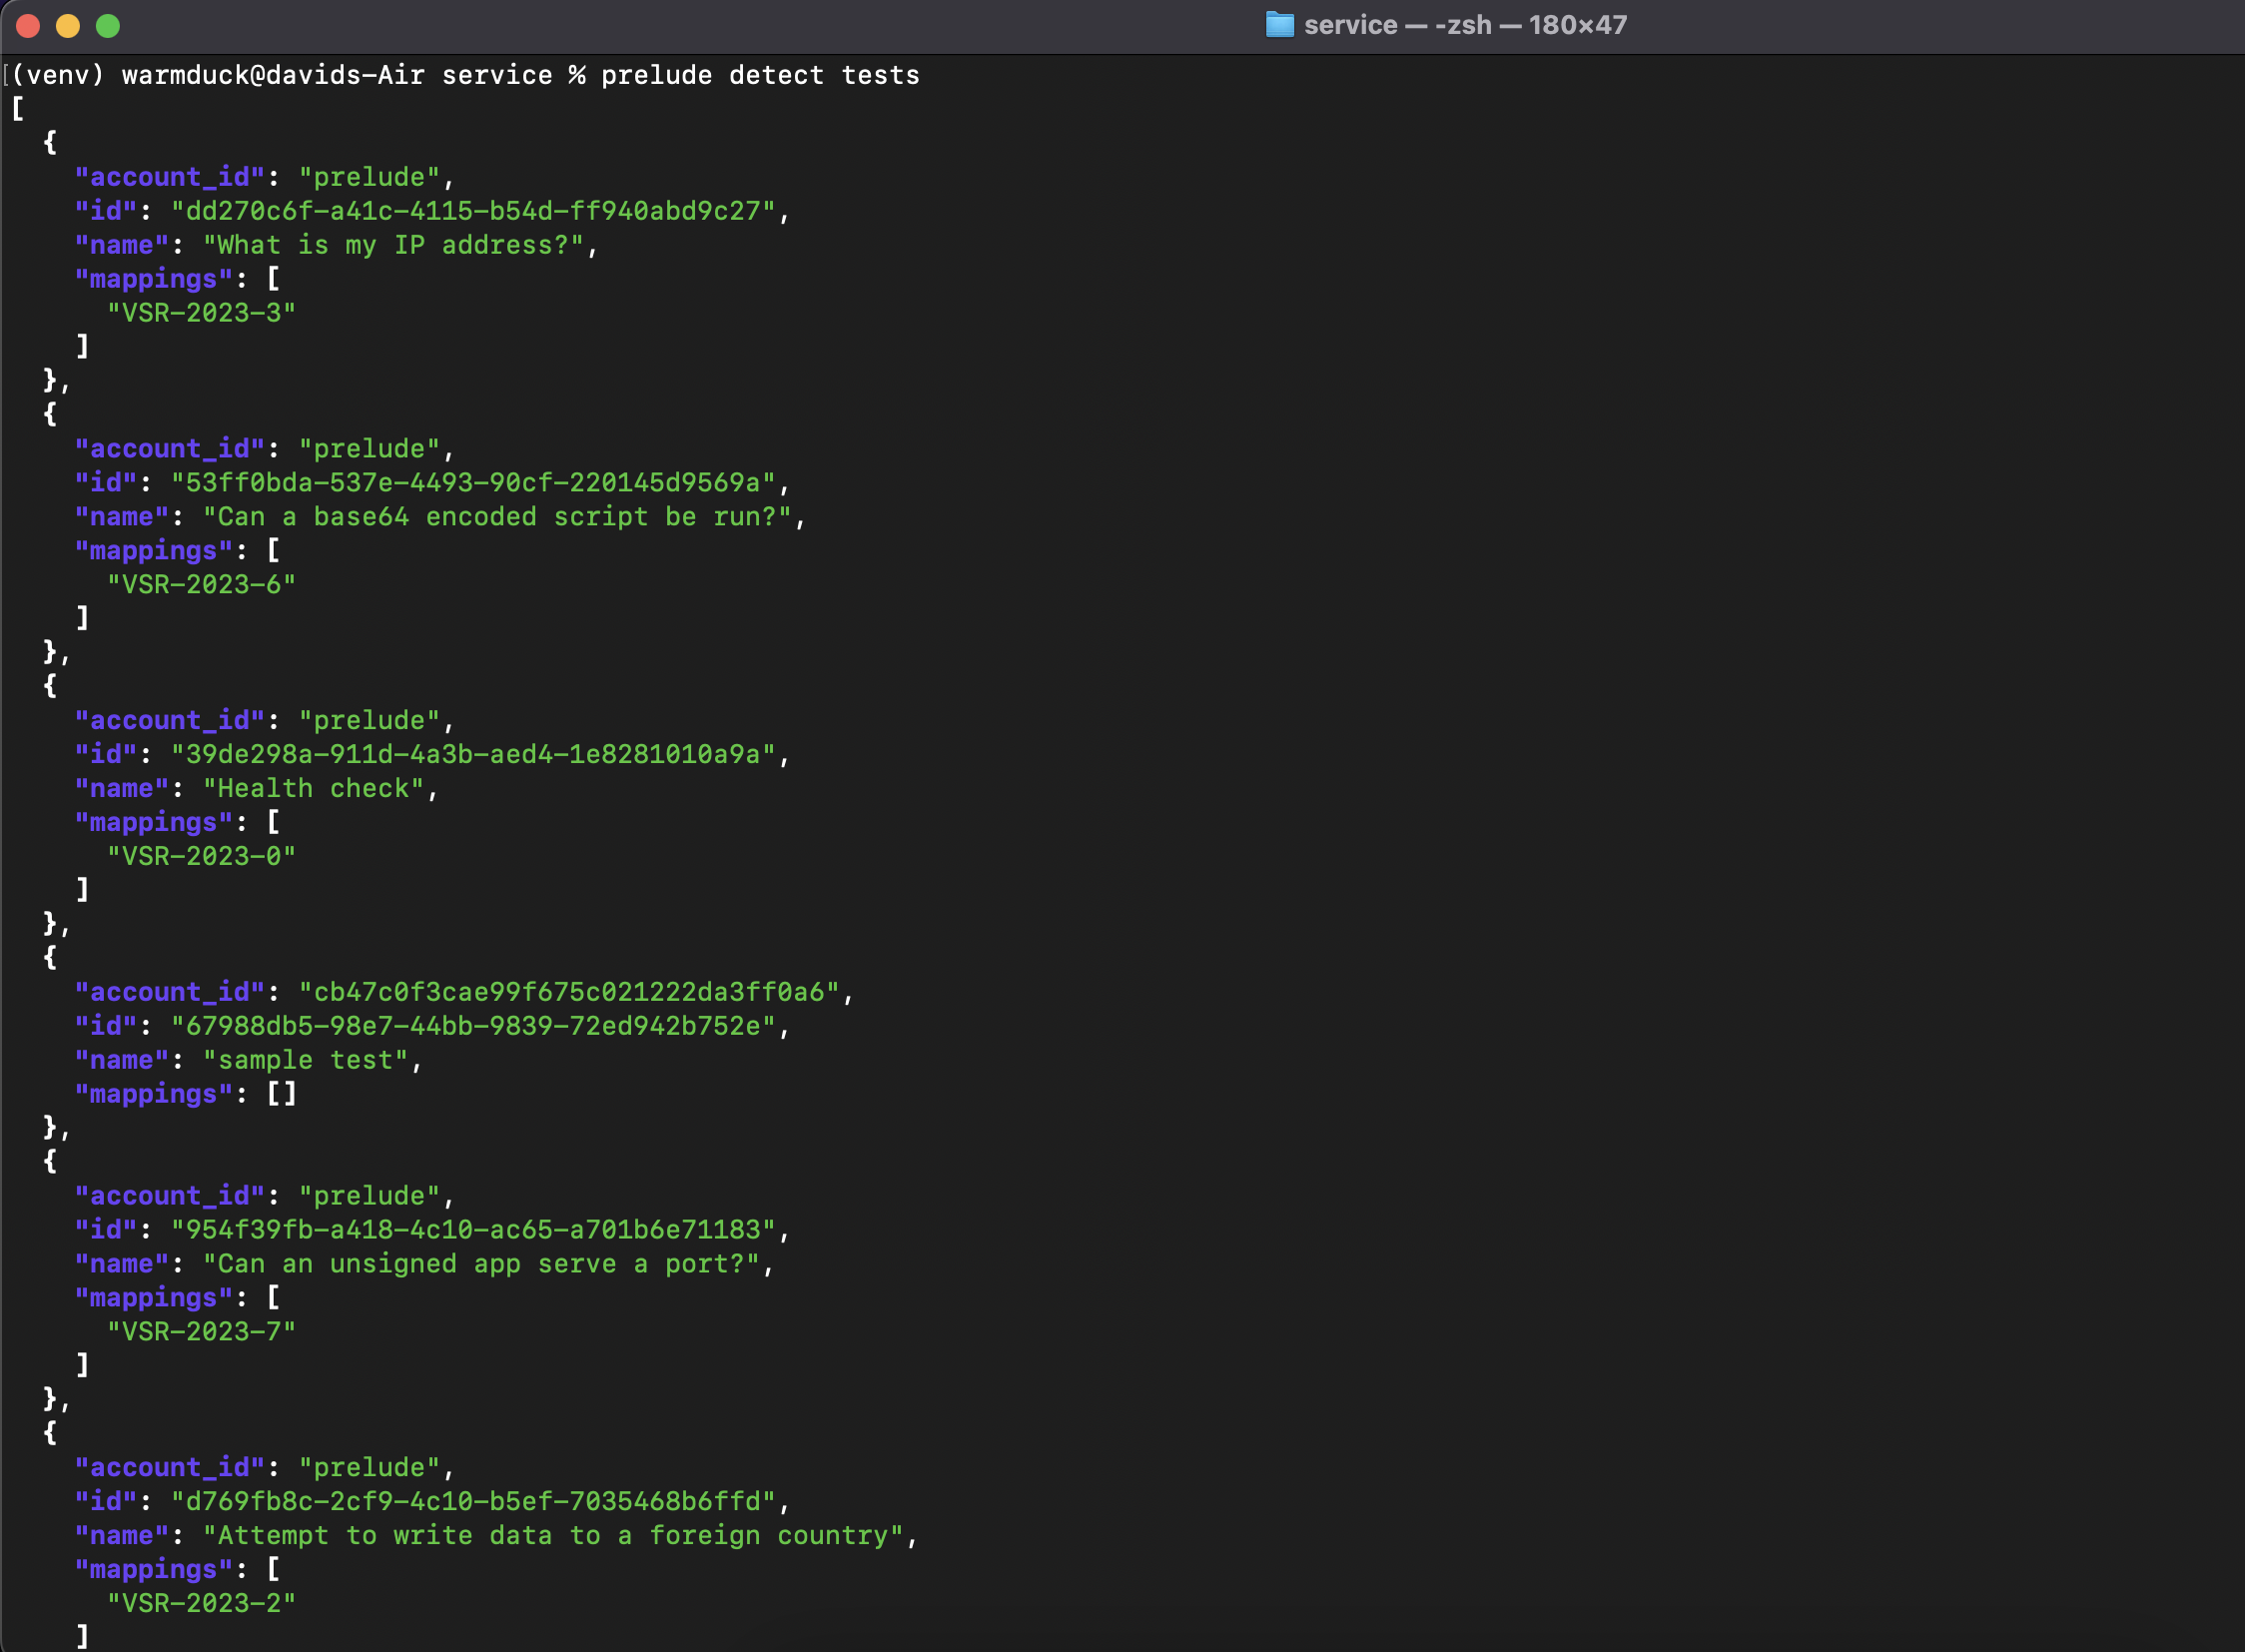Image resolution: width=2245 pixels, height=1652 pixels.
Task: Click "Can an unsigned app serve a port?"
Action: (481, 1264)
